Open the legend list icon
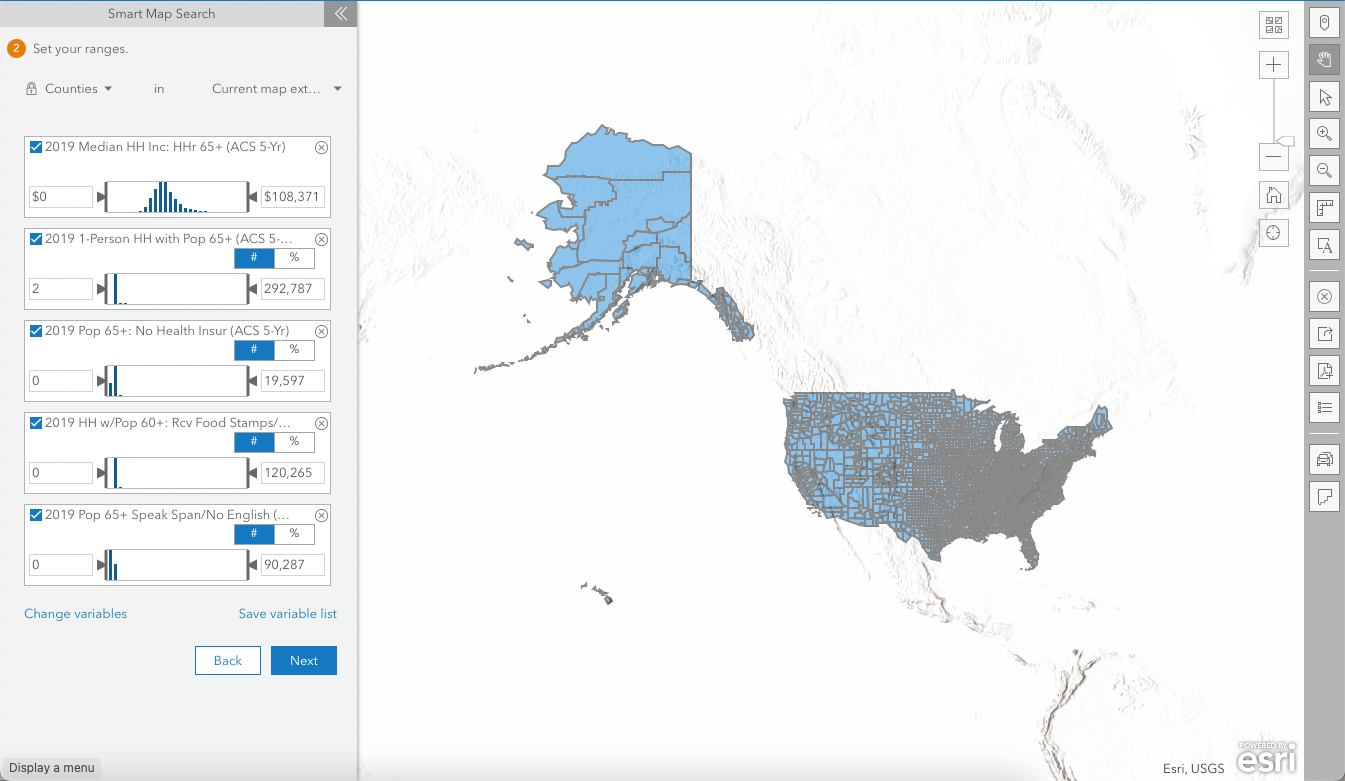 [x=1324, y=408]
